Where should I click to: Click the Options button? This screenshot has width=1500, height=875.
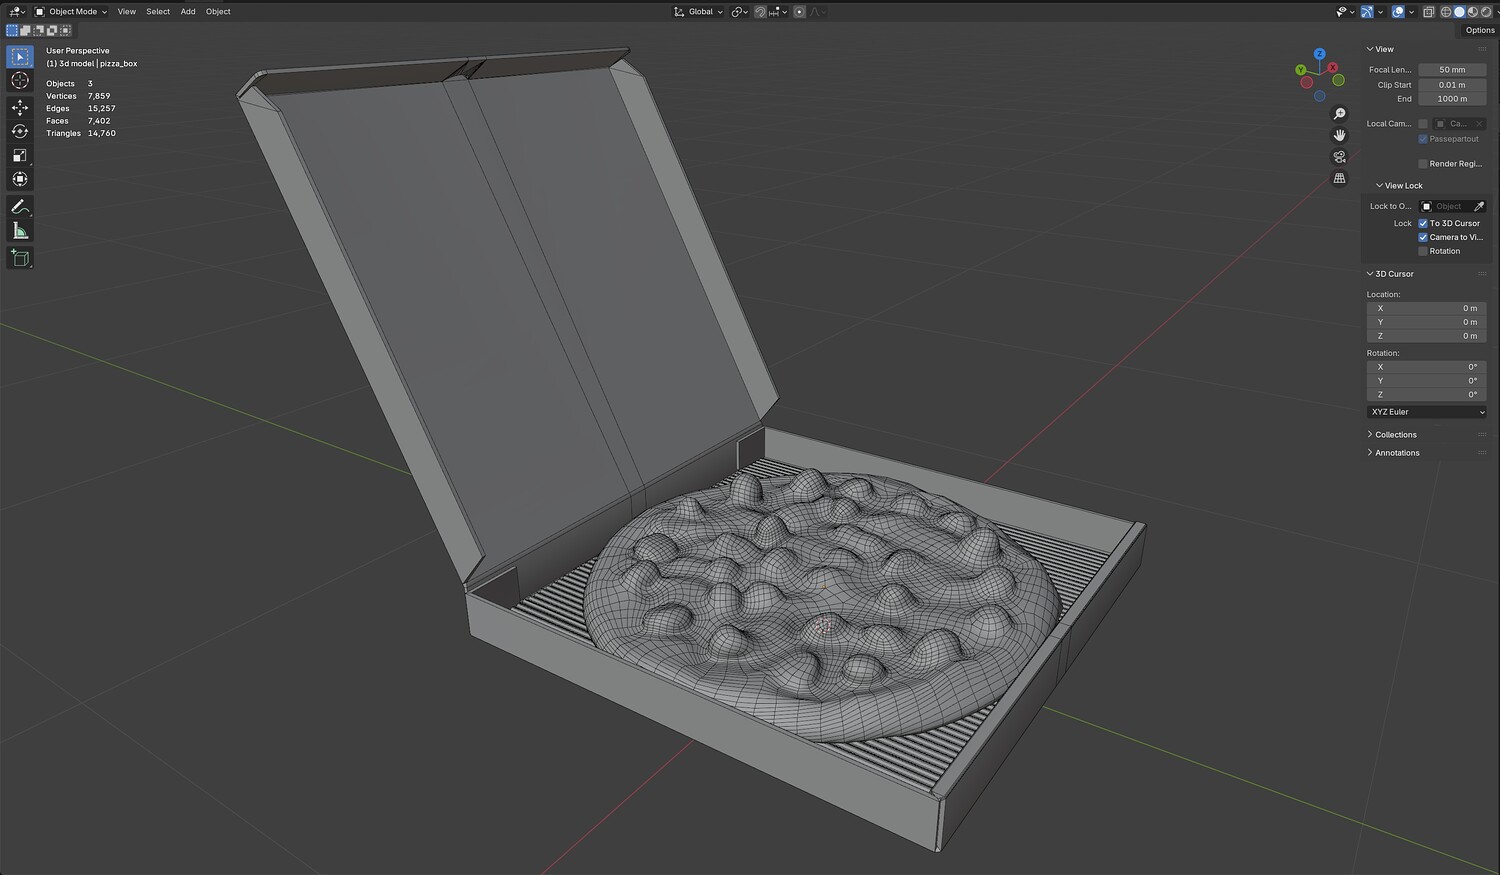pos(1480,30)
